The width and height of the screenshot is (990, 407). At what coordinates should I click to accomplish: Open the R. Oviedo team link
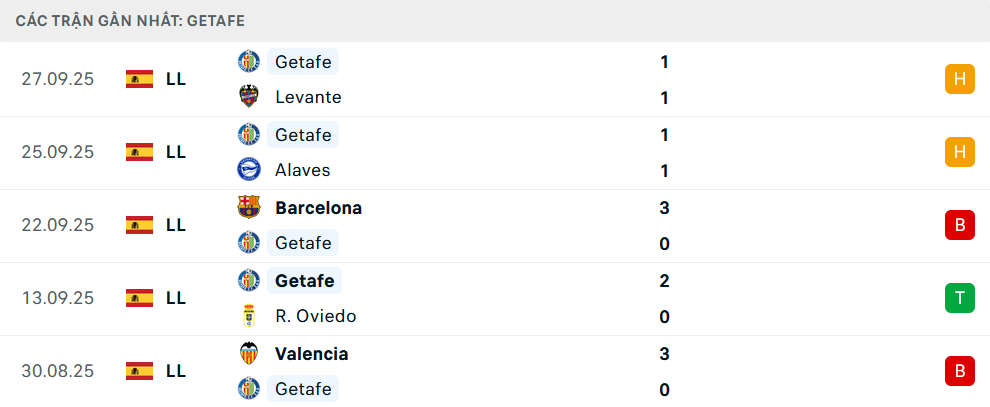click(x=315, y=317)
